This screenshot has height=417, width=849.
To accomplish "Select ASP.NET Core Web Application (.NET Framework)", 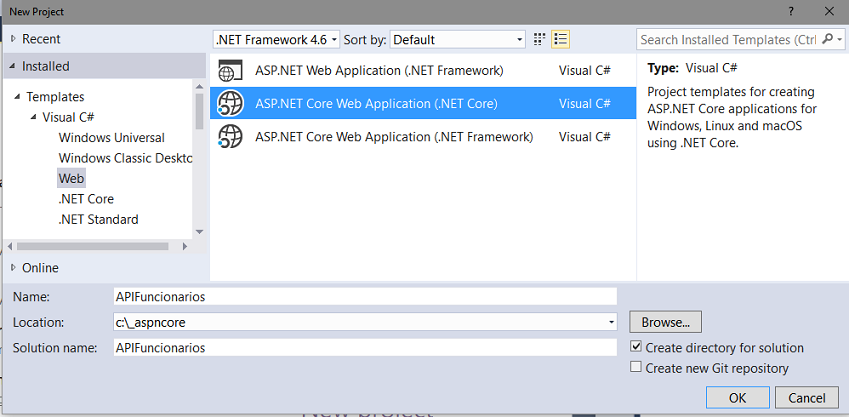I will (x=423, y=136).
